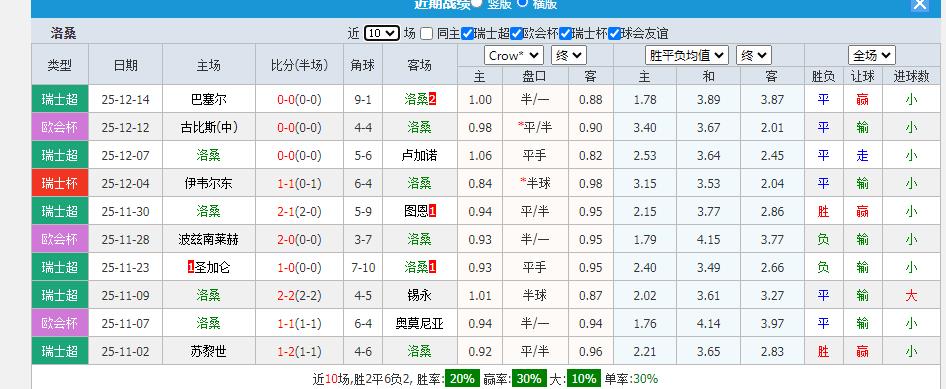Click the red card badge 2 on 25-12-14 row
The width and height of the screenshot is (946, 389).
click(x=433, y=100)
